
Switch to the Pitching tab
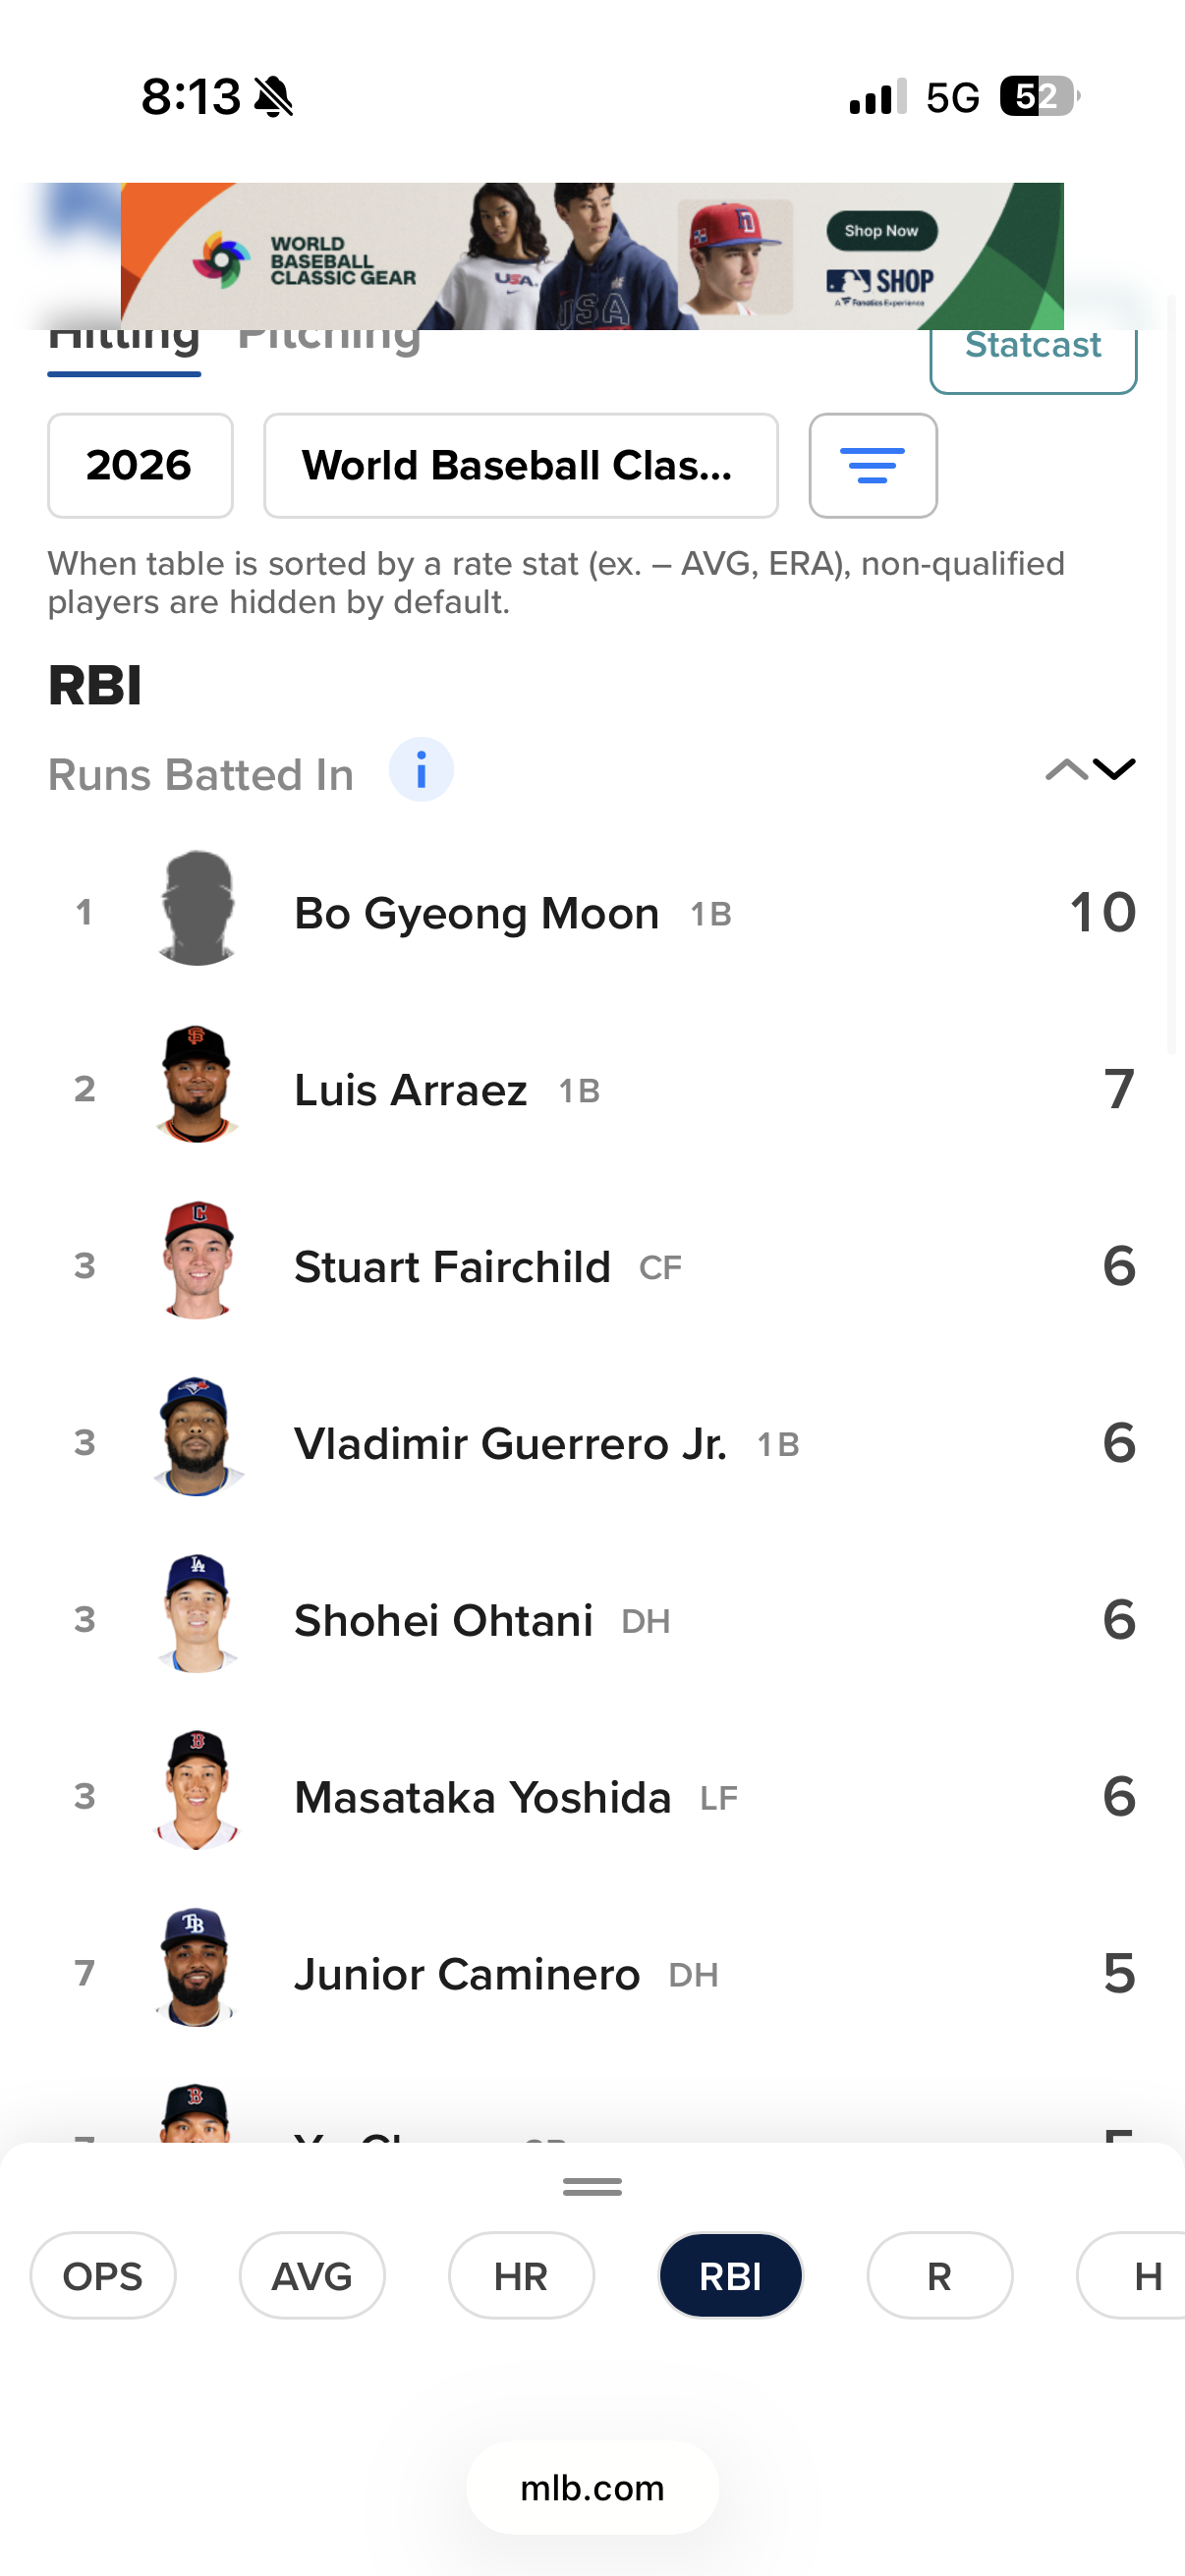(x=329, y=345)
